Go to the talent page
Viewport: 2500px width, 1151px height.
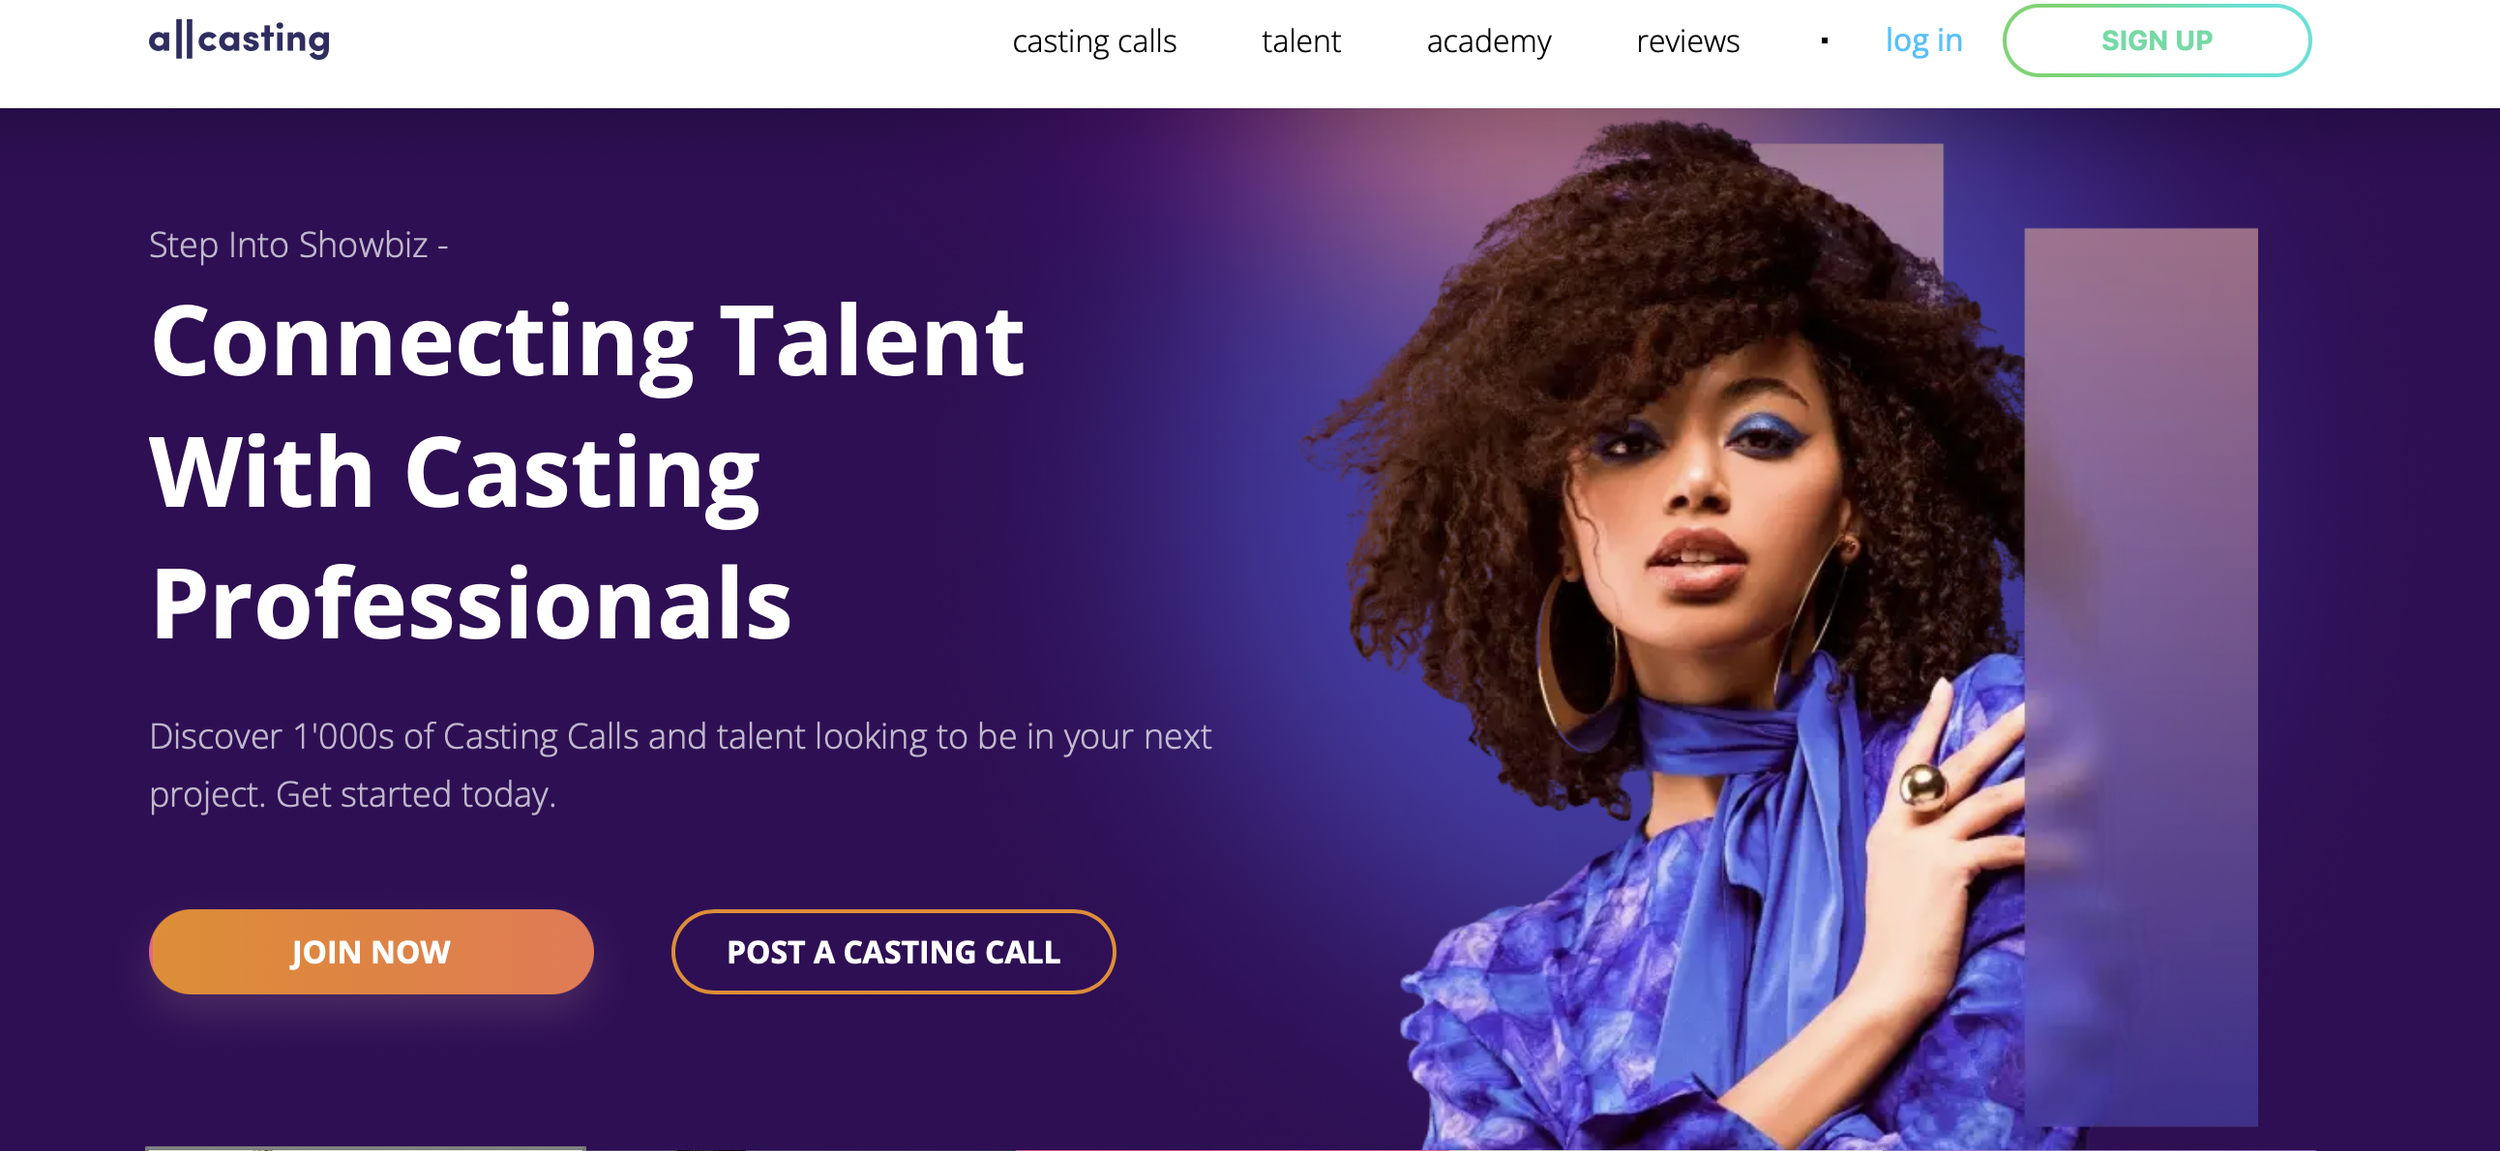1301,41
